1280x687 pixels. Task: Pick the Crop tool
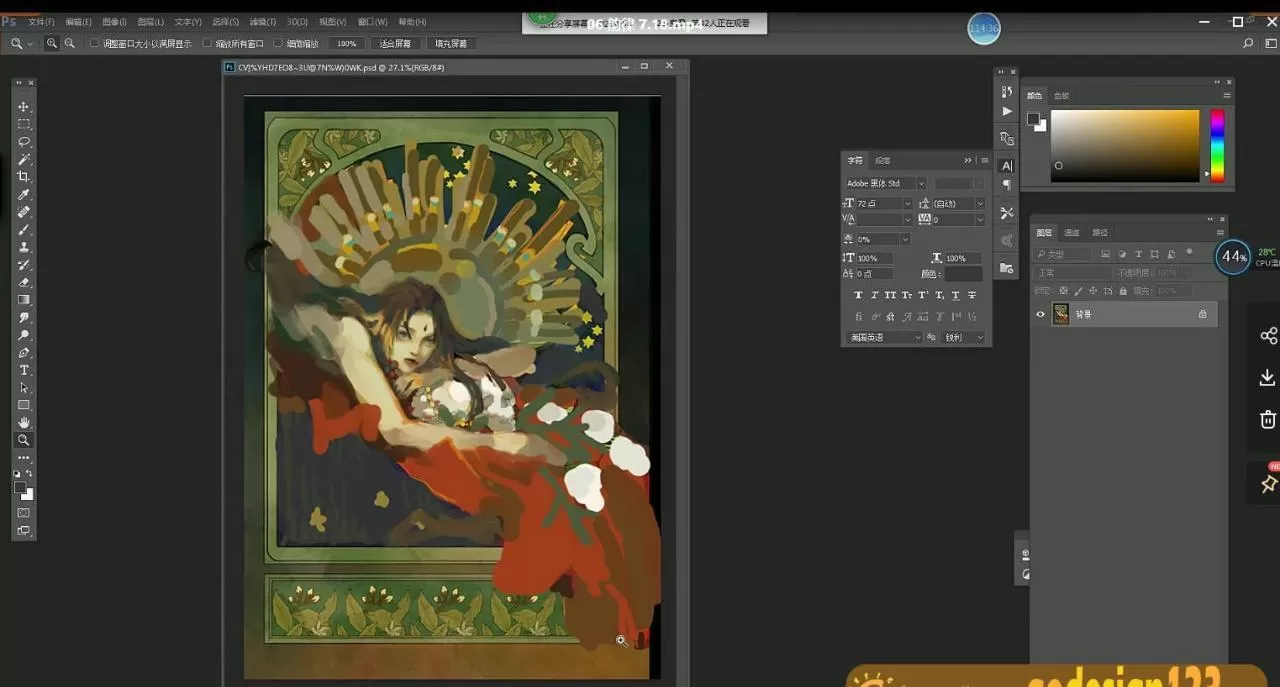tap(24, 177)
